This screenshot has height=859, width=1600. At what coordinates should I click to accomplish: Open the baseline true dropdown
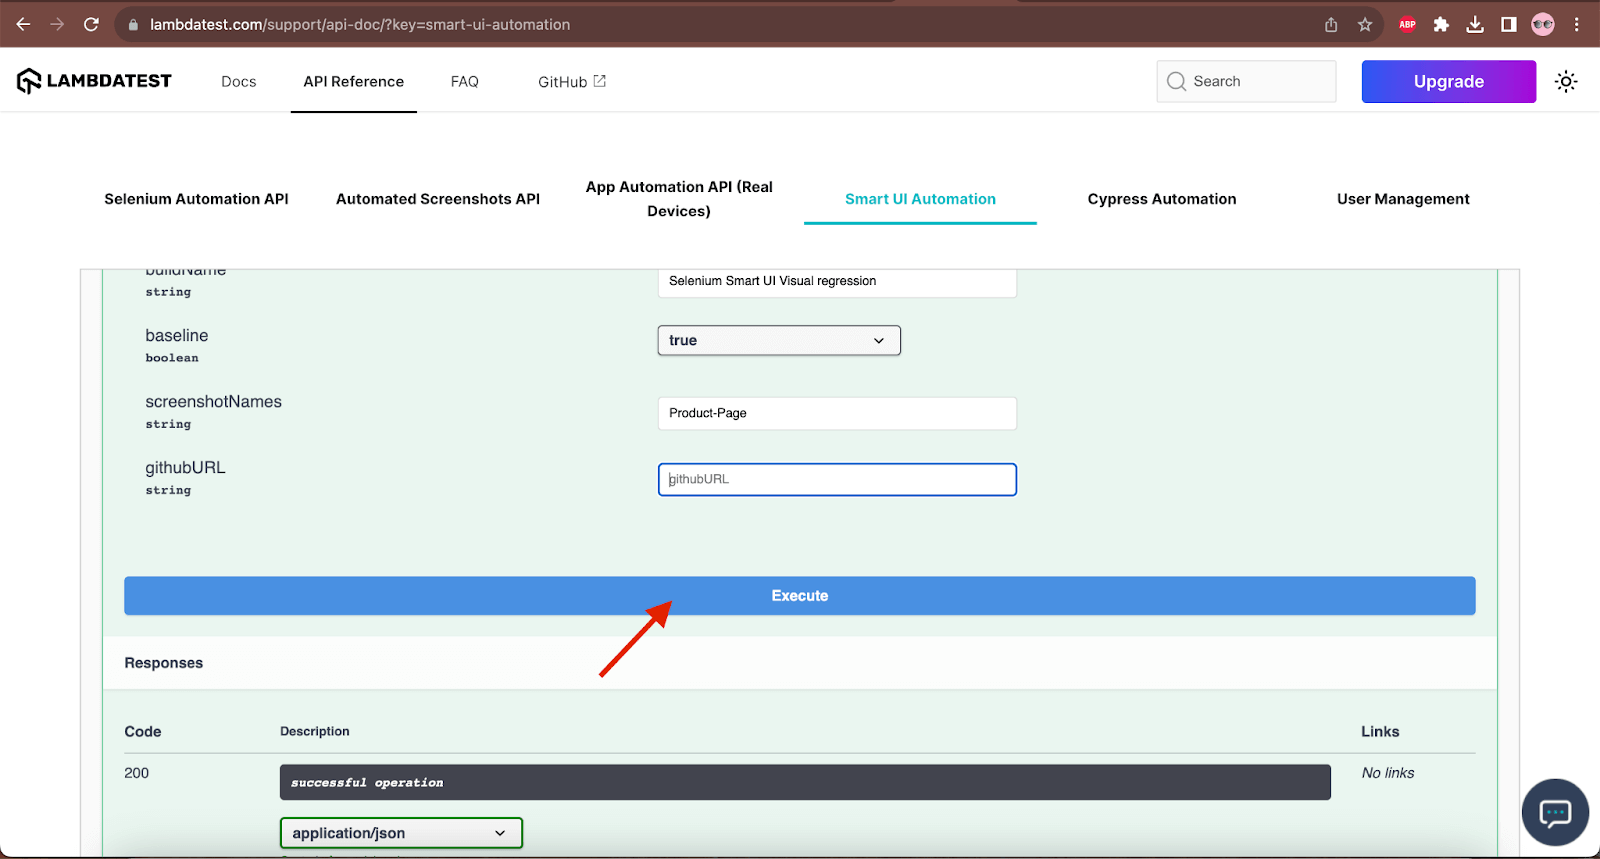(x=779, y=340)
